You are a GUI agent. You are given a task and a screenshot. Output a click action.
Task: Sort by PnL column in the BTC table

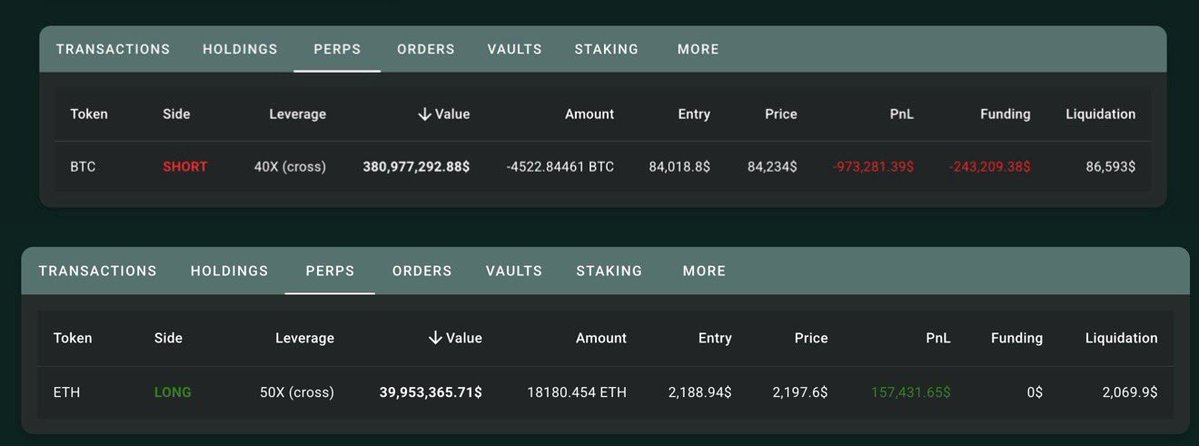[x=901, y=115]
